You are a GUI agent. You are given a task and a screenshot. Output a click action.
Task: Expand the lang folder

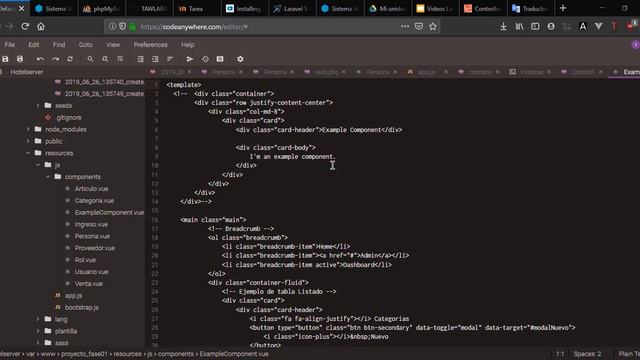[38, 319]
